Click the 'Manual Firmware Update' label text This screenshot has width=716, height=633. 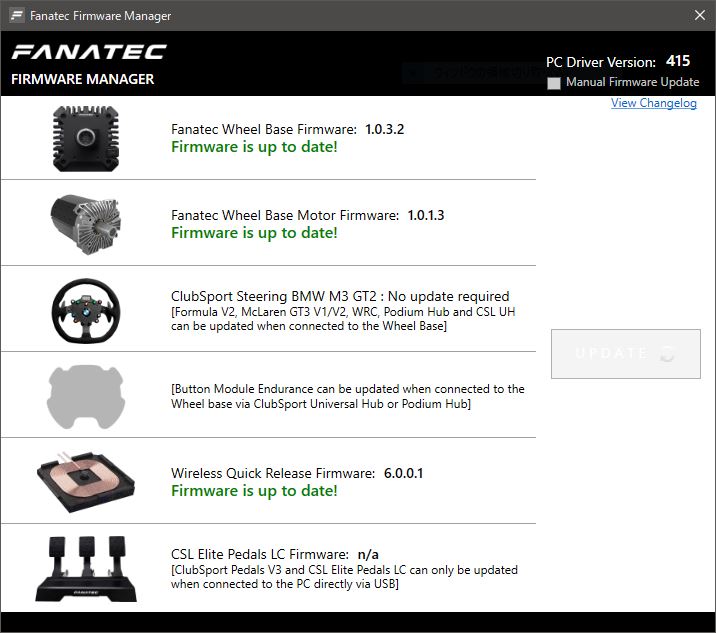click(x=632, y=82)
